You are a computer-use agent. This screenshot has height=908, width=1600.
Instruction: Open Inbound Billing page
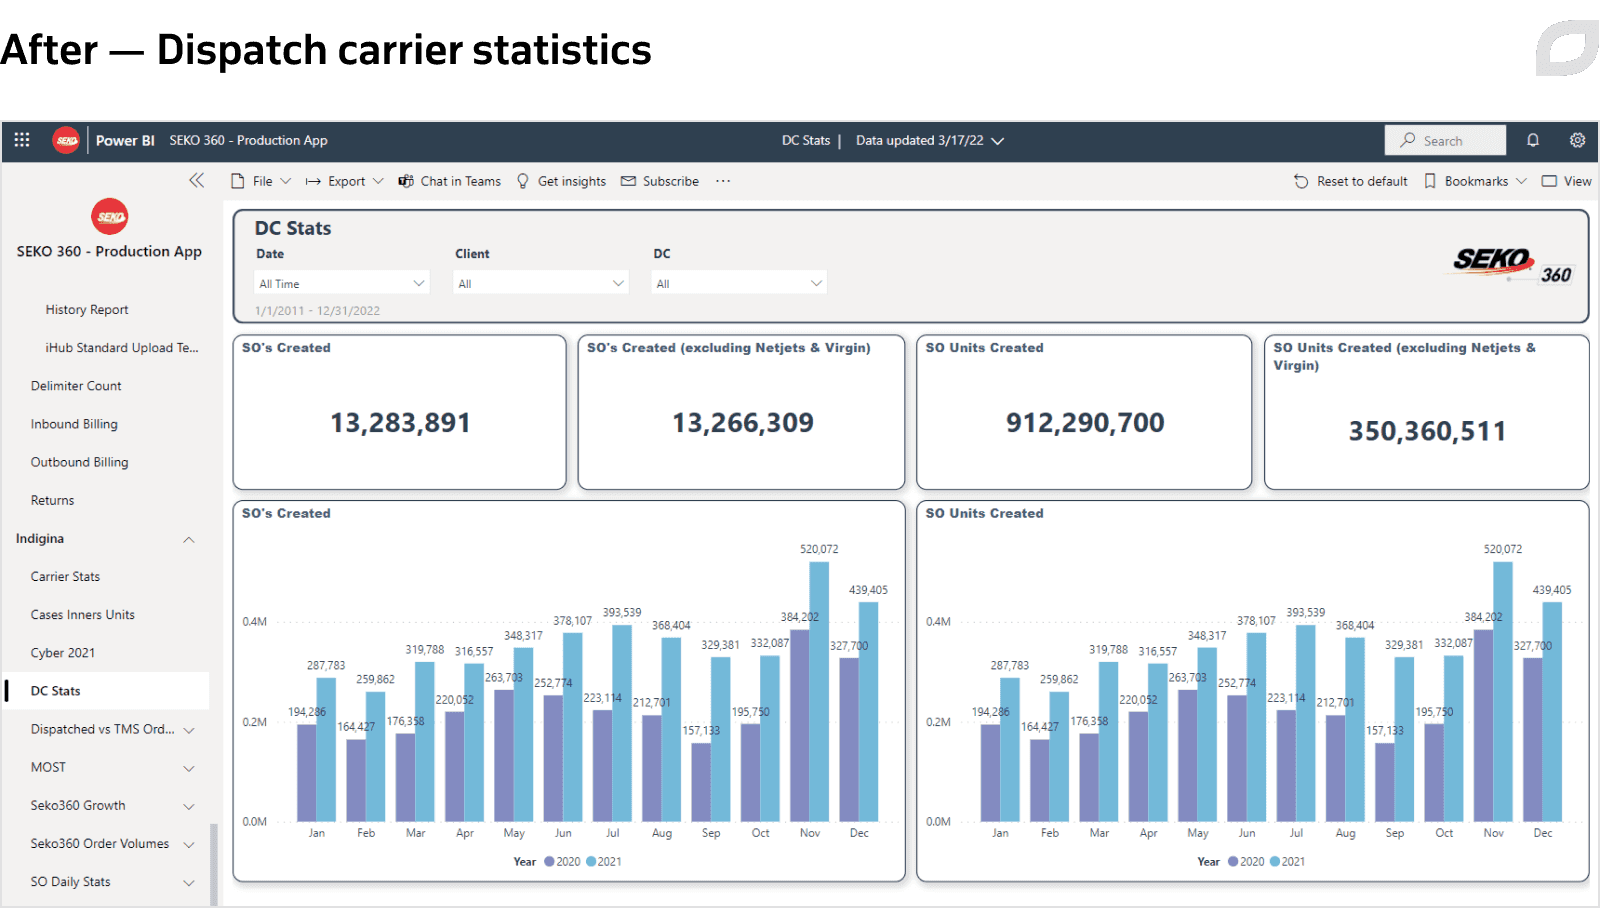[74, 424]
